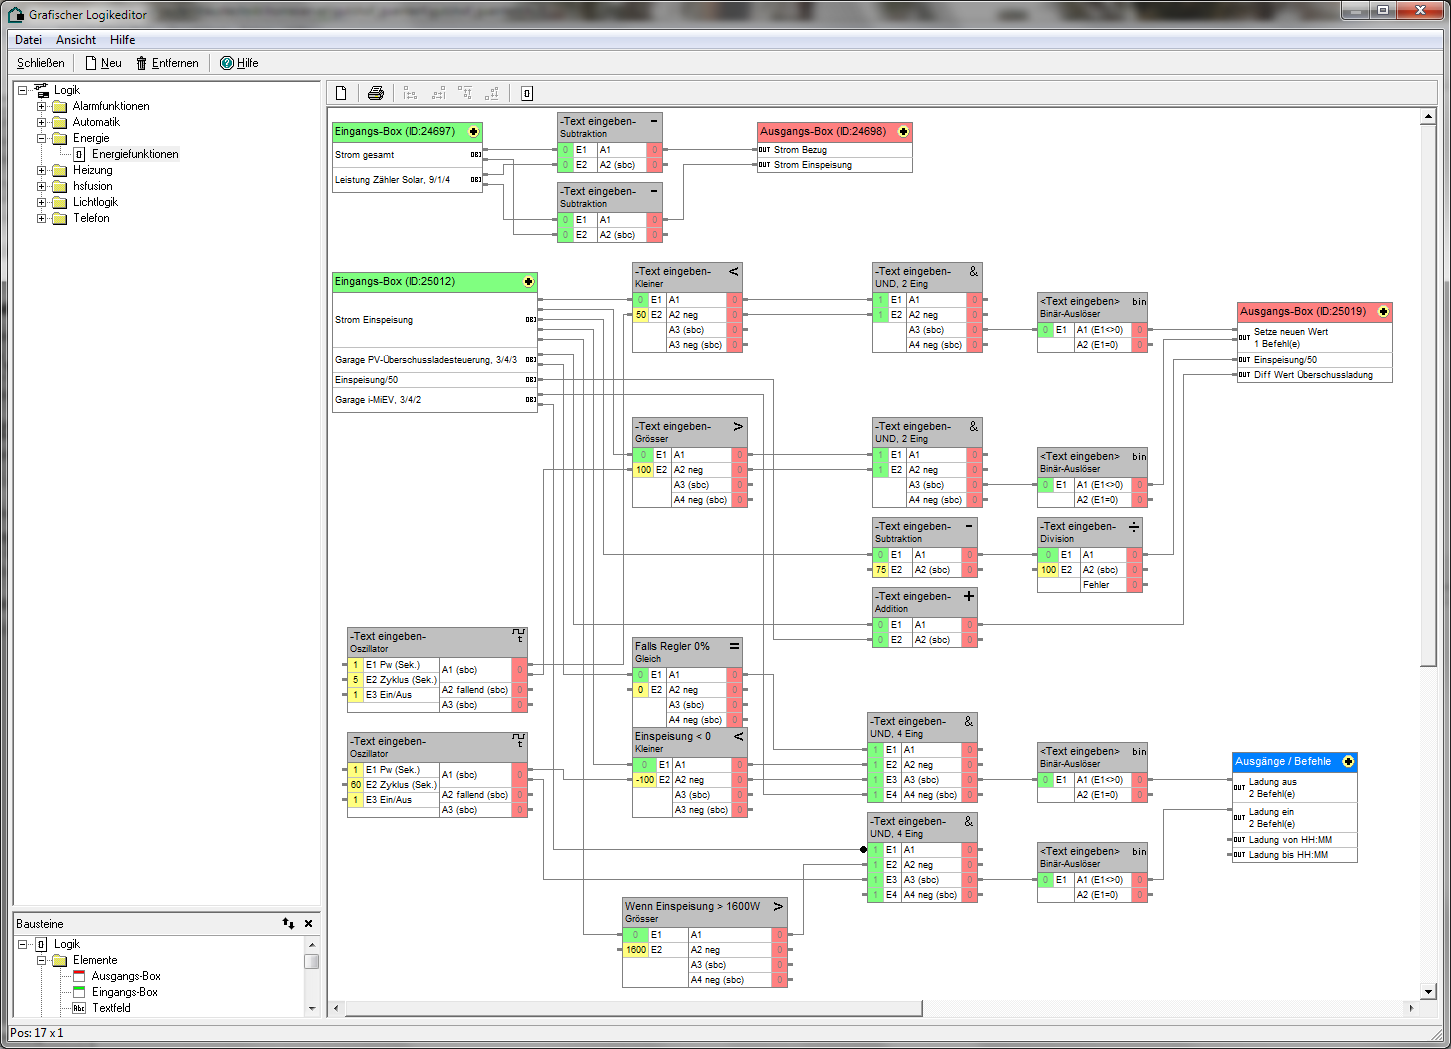The height and width of the screenshot is (1049, 1451).
Task: Click the Entfernen button
Action: pos(167,63)
